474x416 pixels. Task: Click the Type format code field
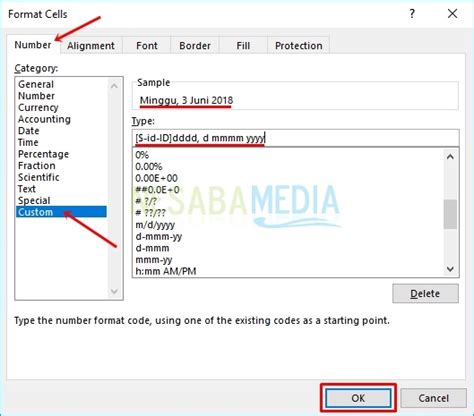[296, 138]
